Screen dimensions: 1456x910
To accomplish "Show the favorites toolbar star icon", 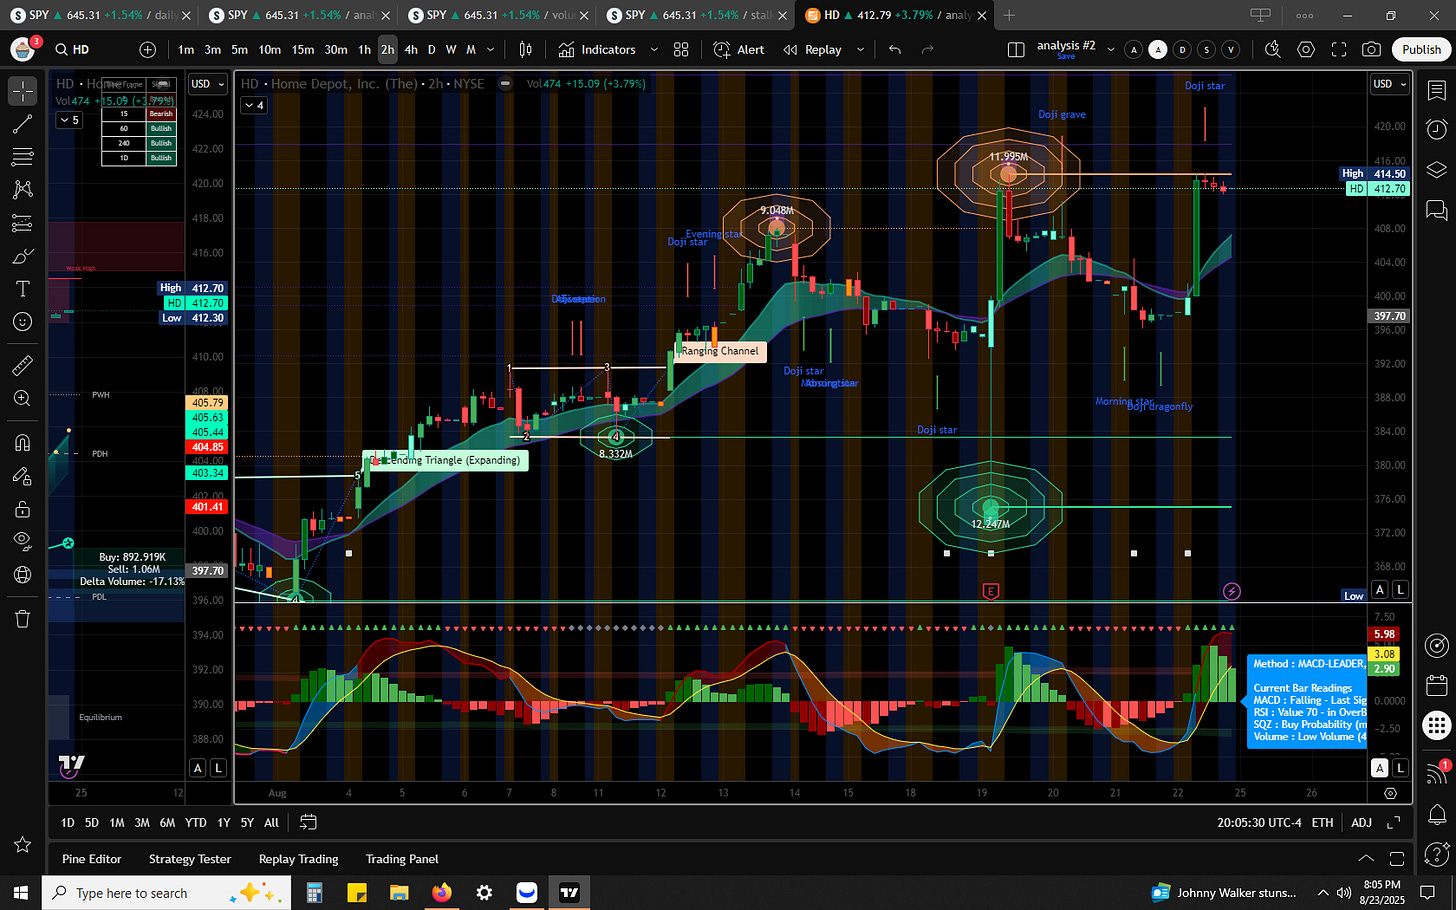I will (x=22, y=845).
